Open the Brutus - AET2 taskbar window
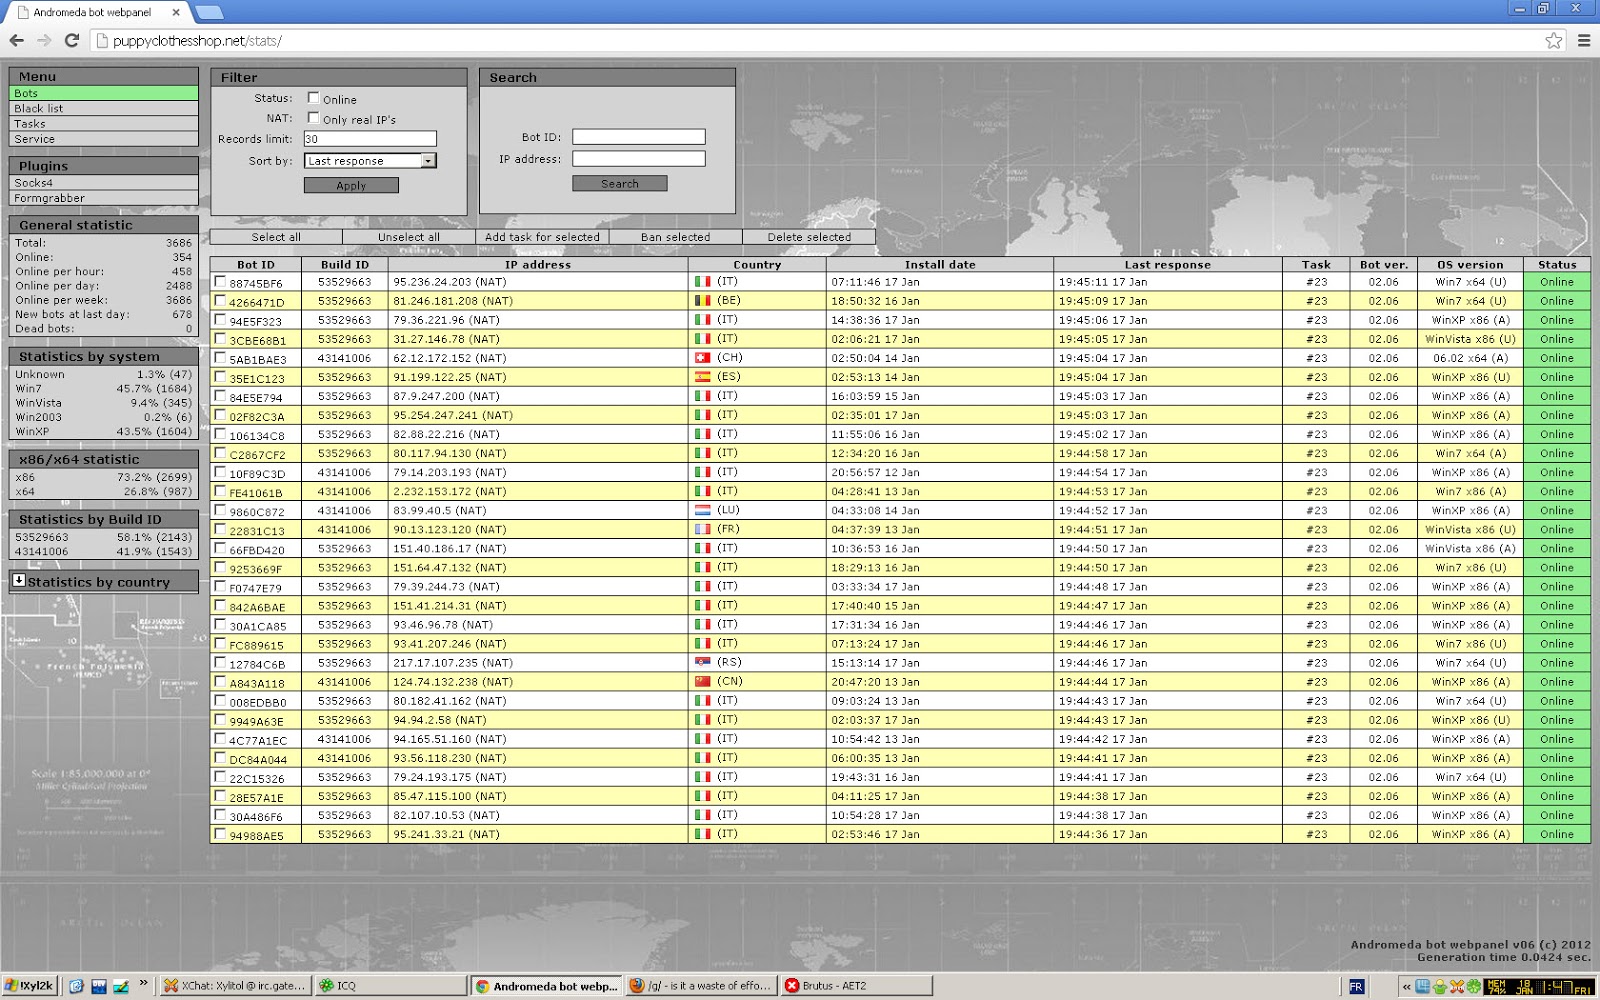The image size is (1600, 1000). coord(856,986)
